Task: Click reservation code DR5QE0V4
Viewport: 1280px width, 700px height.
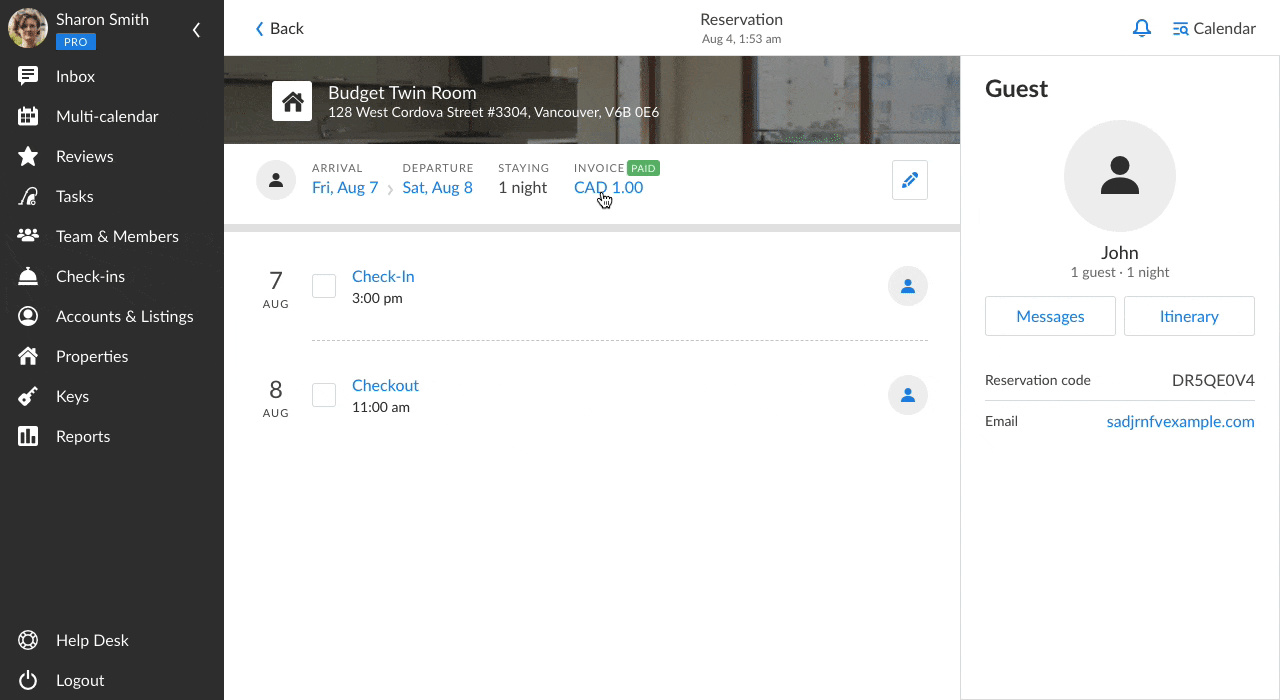Action: point(1213,380)
